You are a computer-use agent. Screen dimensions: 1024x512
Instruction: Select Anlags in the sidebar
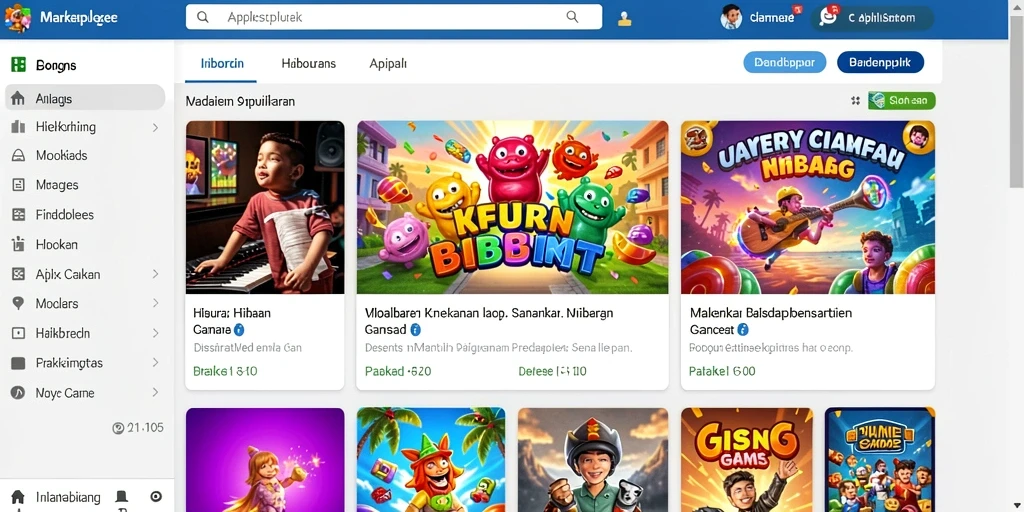85,99
